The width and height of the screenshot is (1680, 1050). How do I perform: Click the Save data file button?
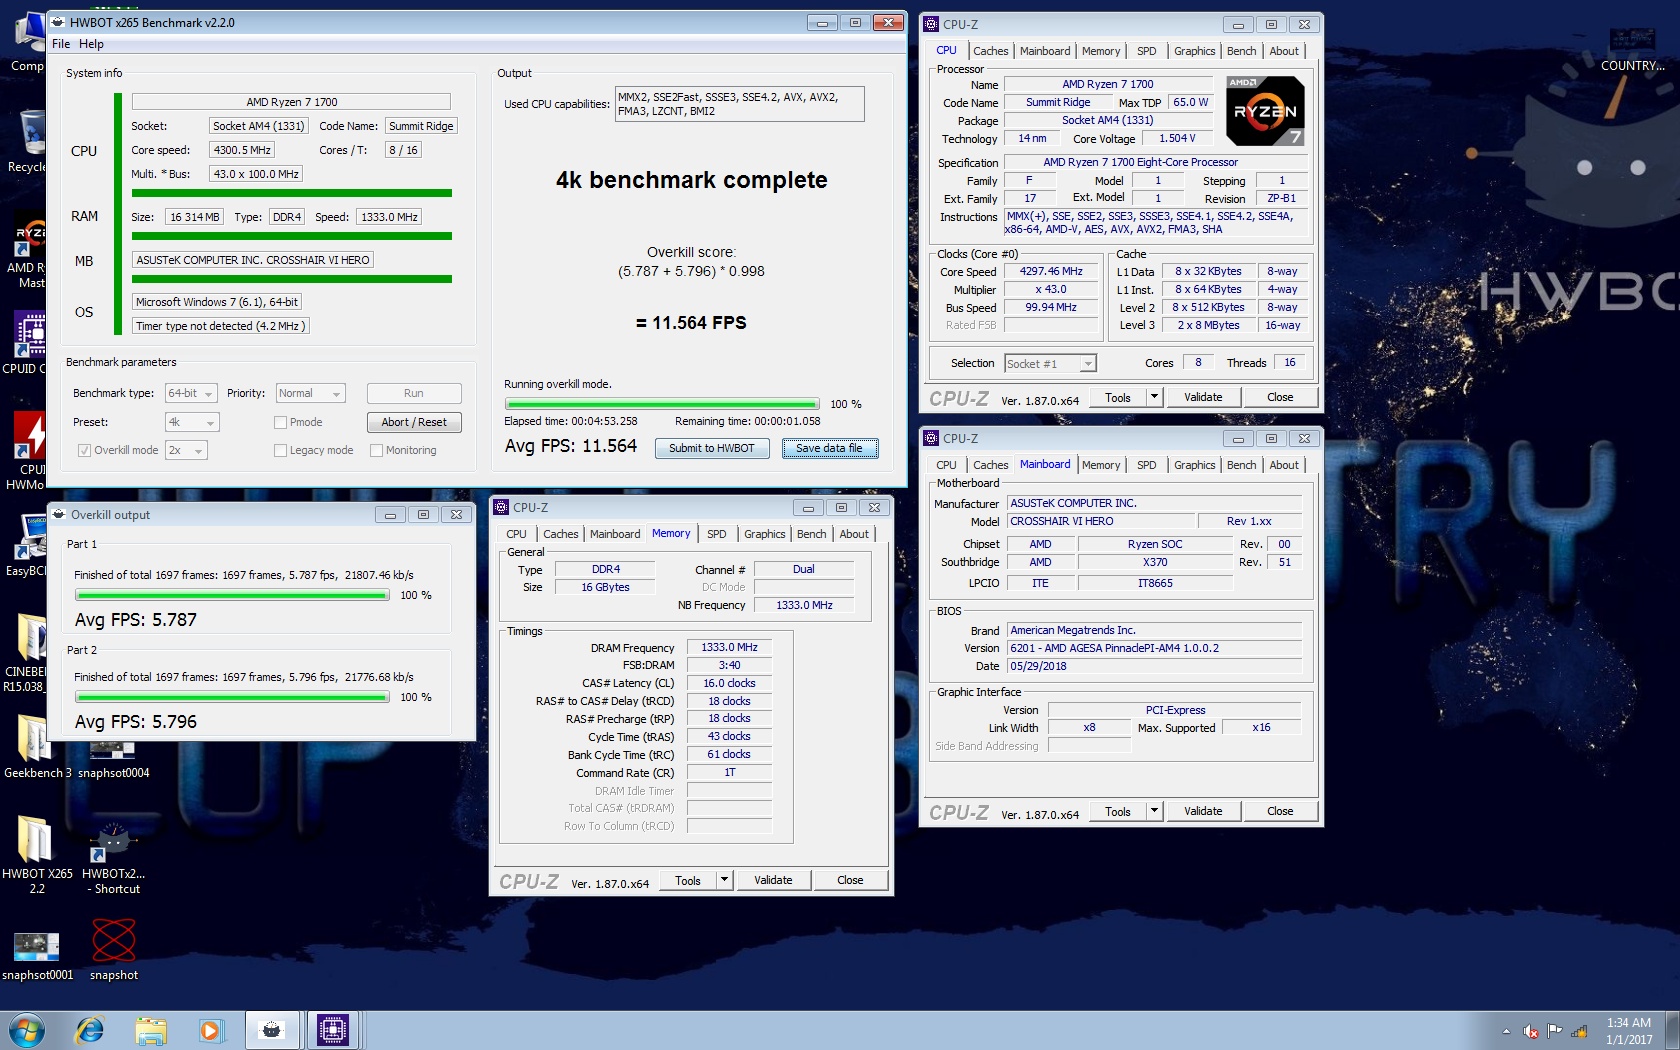(x=829, y=448)
